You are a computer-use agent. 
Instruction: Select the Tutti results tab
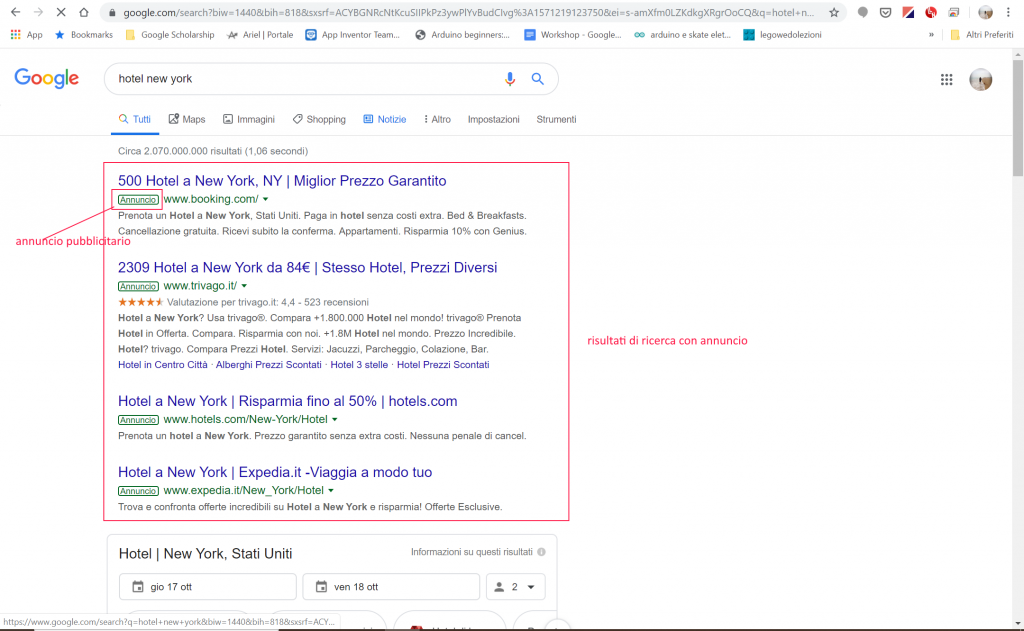[x=135, y=120]
